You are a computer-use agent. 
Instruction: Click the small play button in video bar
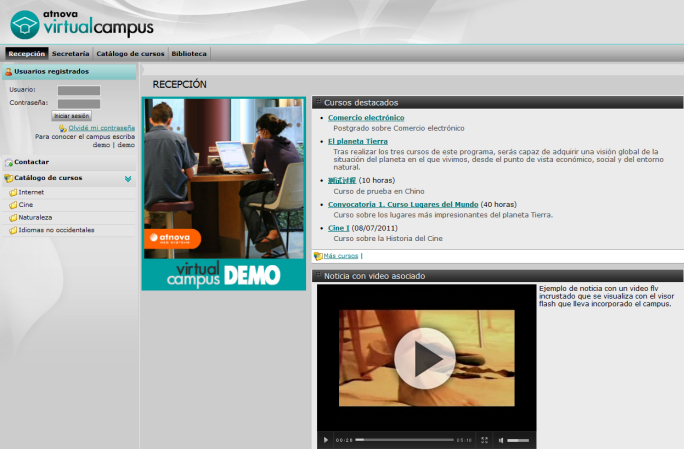(x=325, y=440)
